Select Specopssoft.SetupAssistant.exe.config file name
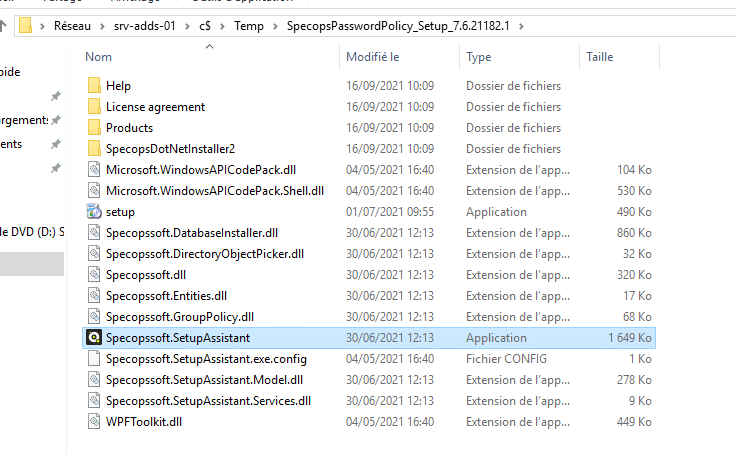736x454 pixels. click(x=206, y=359)
